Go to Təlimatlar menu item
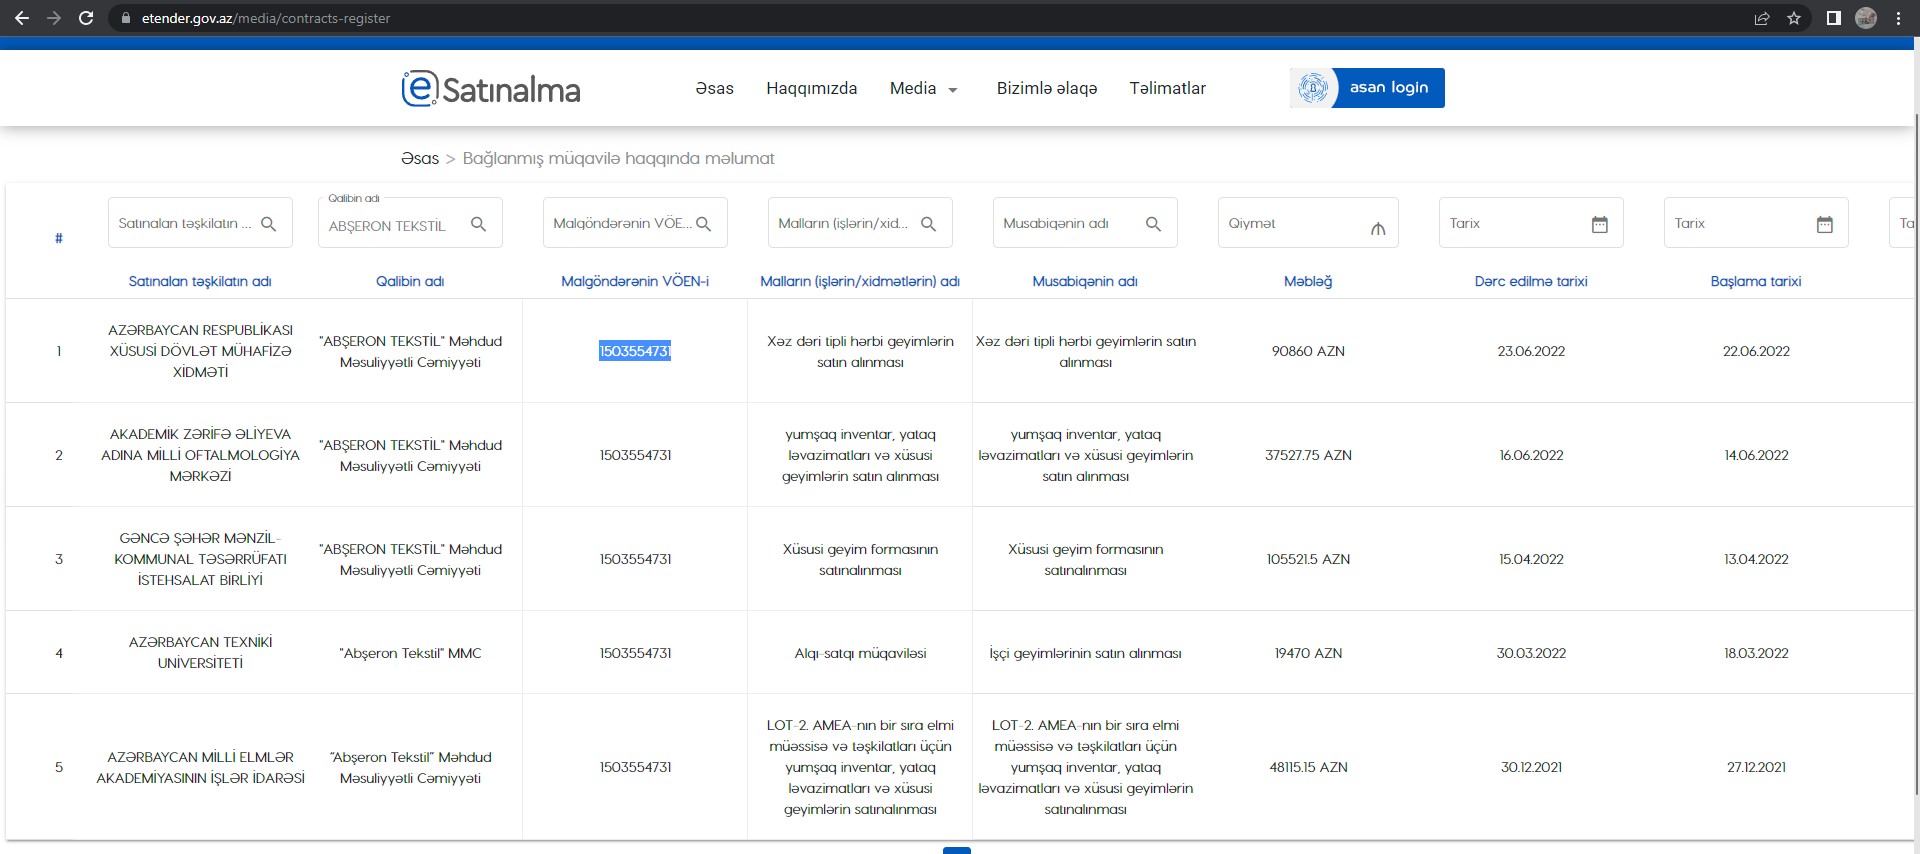This screenshot has width=1920, height=854. pyautogui.click(x=1167, y=89)
